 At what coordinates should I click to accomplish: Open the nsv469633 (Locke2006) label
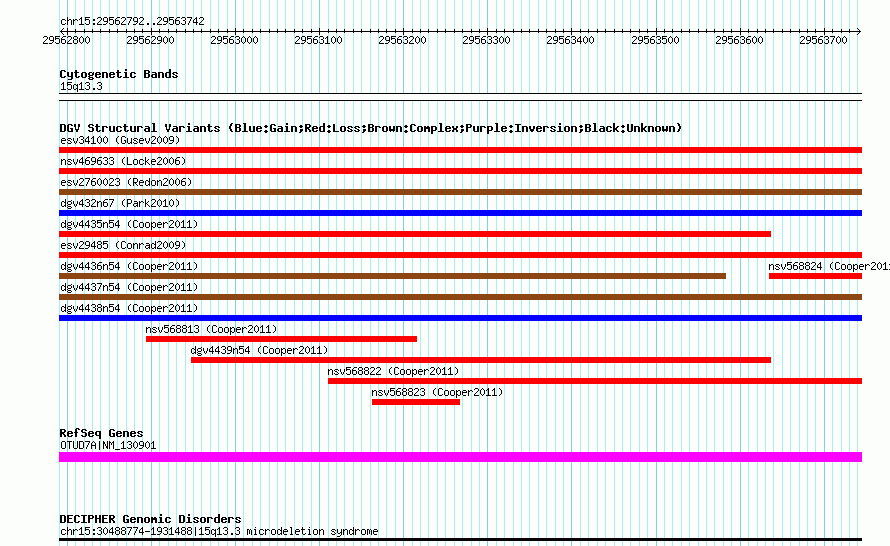[x=123, y=161]
